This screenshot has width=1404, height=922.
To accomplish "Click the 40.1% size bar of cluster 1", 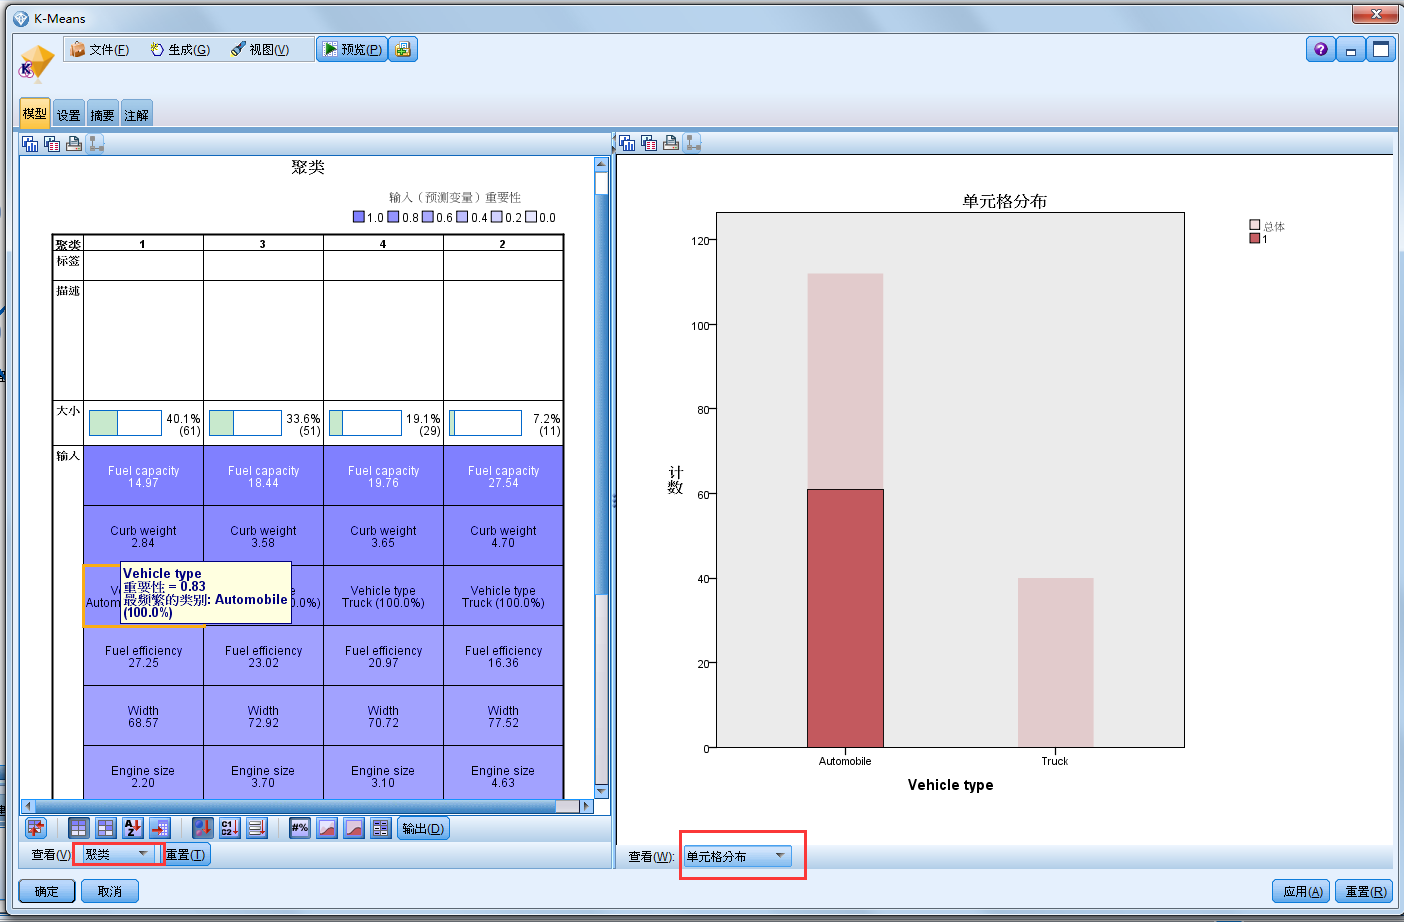I will click(x=125, y=423).
